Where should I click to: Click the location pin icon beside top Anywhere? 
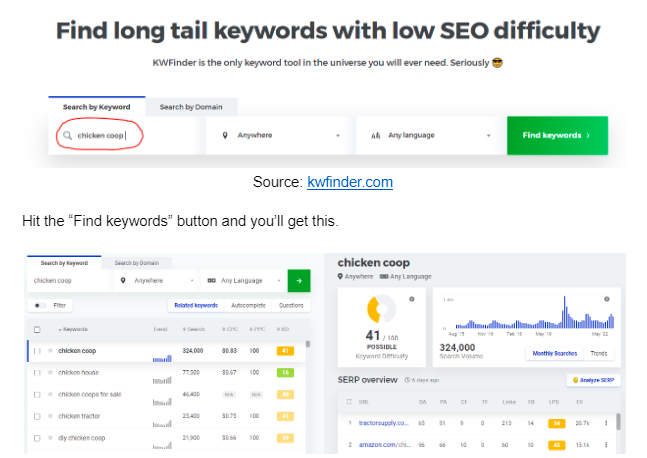click(x=225, y=135)
